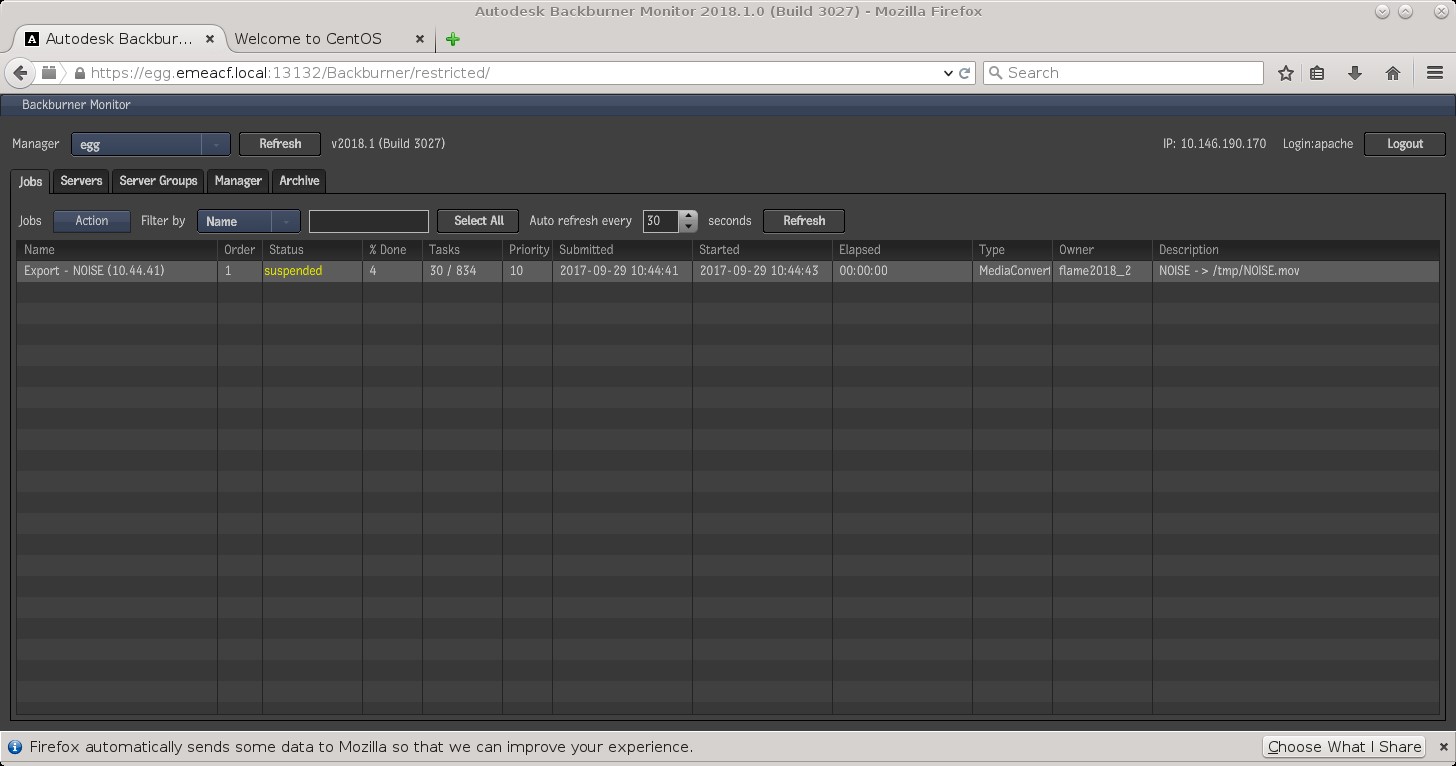Click the lock icon in the address bar
The height and width of the screenshot is (766, 1456).
pyautogui.click(x=80, y=73)
